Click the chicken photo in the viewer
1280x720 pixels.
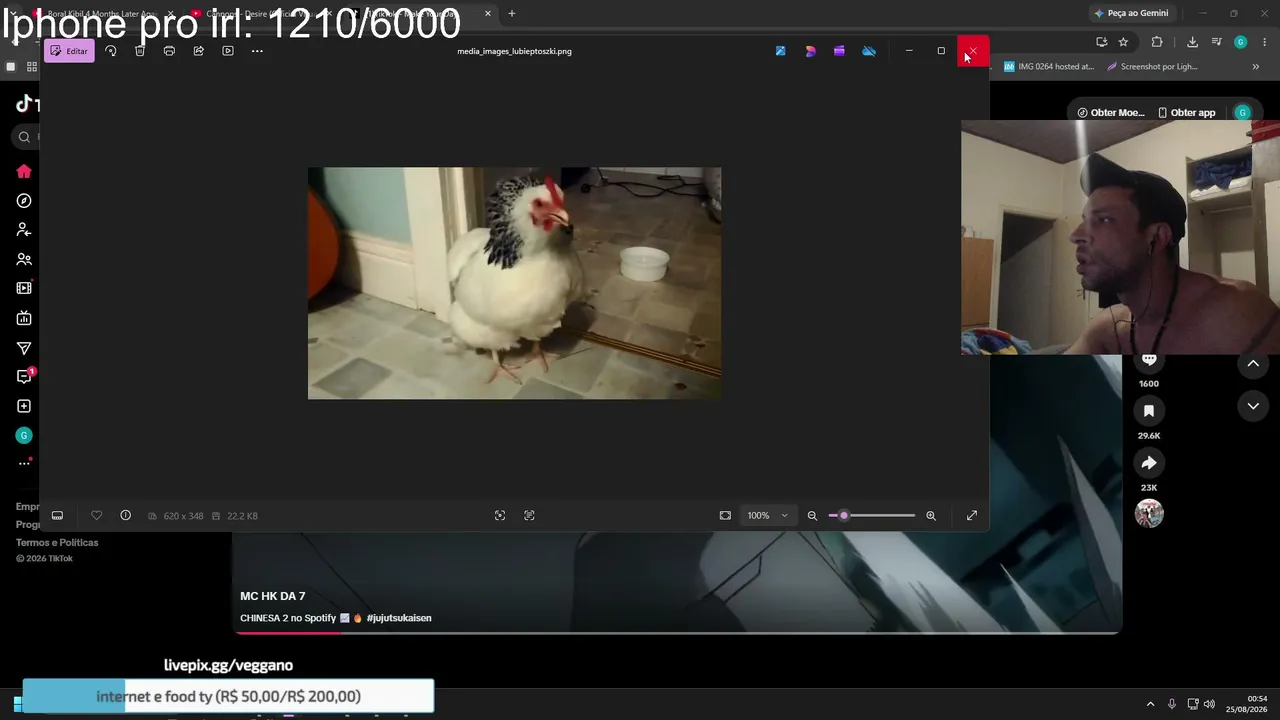pyautogui.click(x=514, y=283)
